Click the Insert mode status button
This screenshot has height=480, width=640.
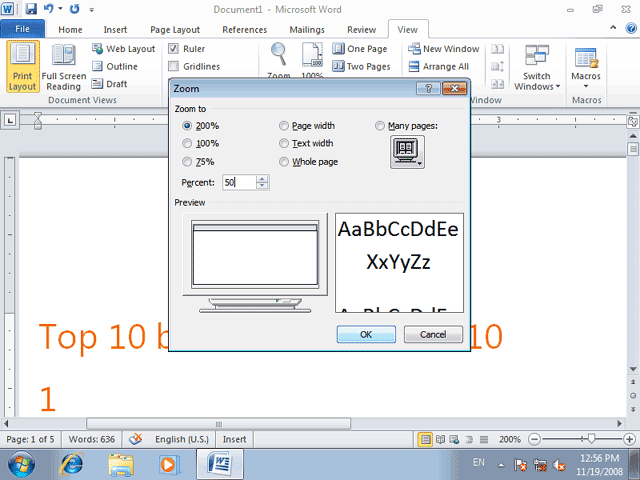[234, 440]
